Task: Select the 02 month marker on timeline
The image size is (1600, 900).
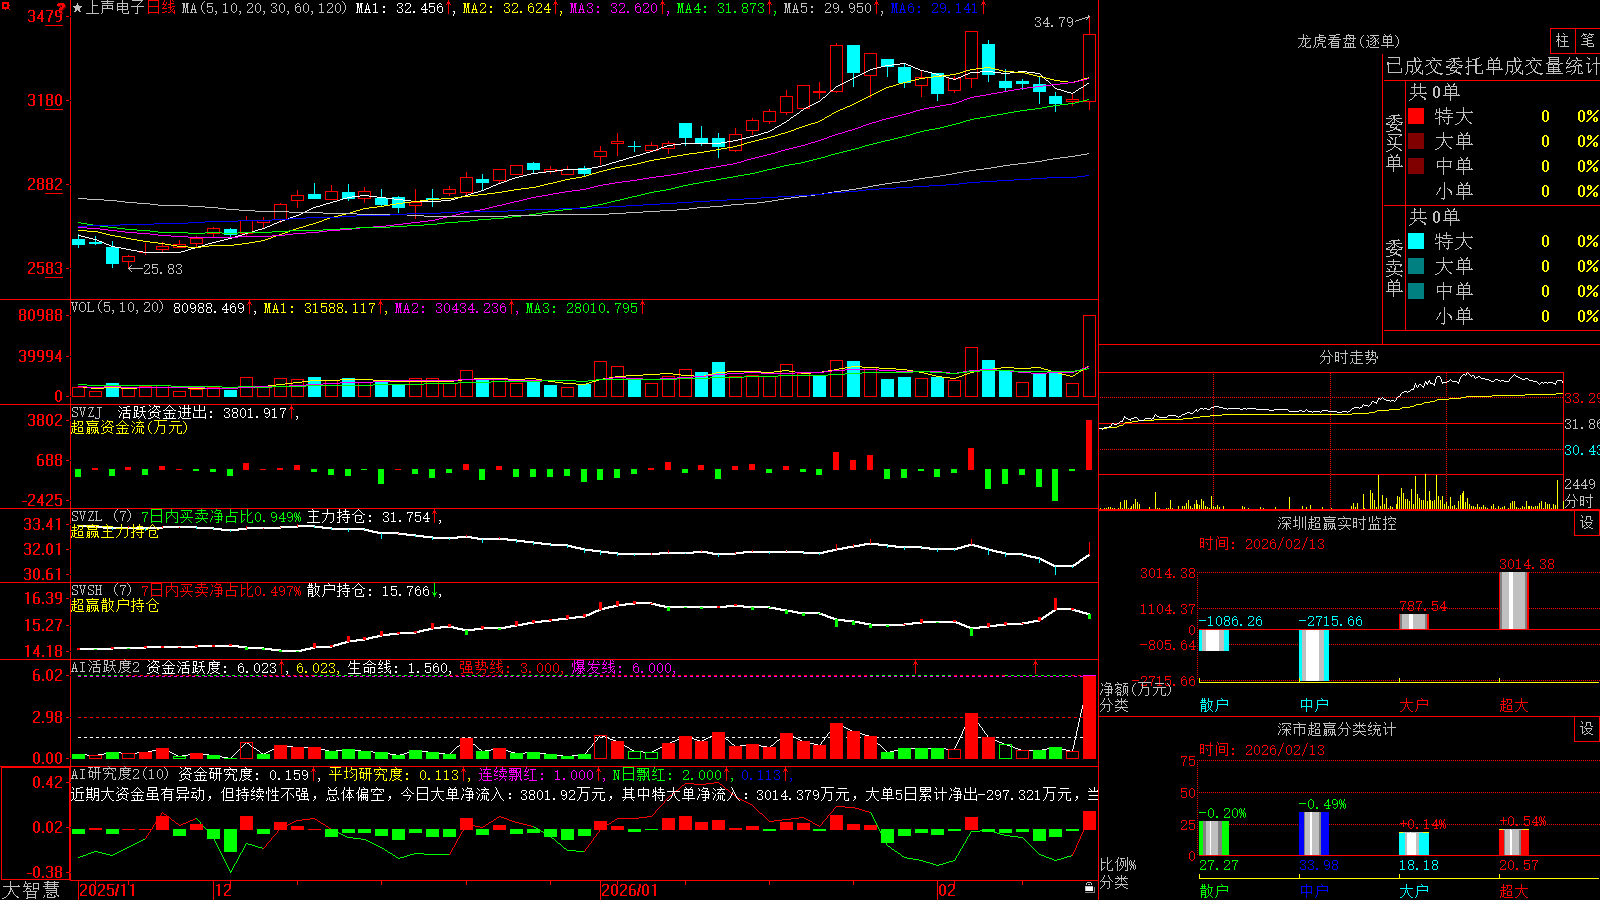Action: tap(946, 890)
